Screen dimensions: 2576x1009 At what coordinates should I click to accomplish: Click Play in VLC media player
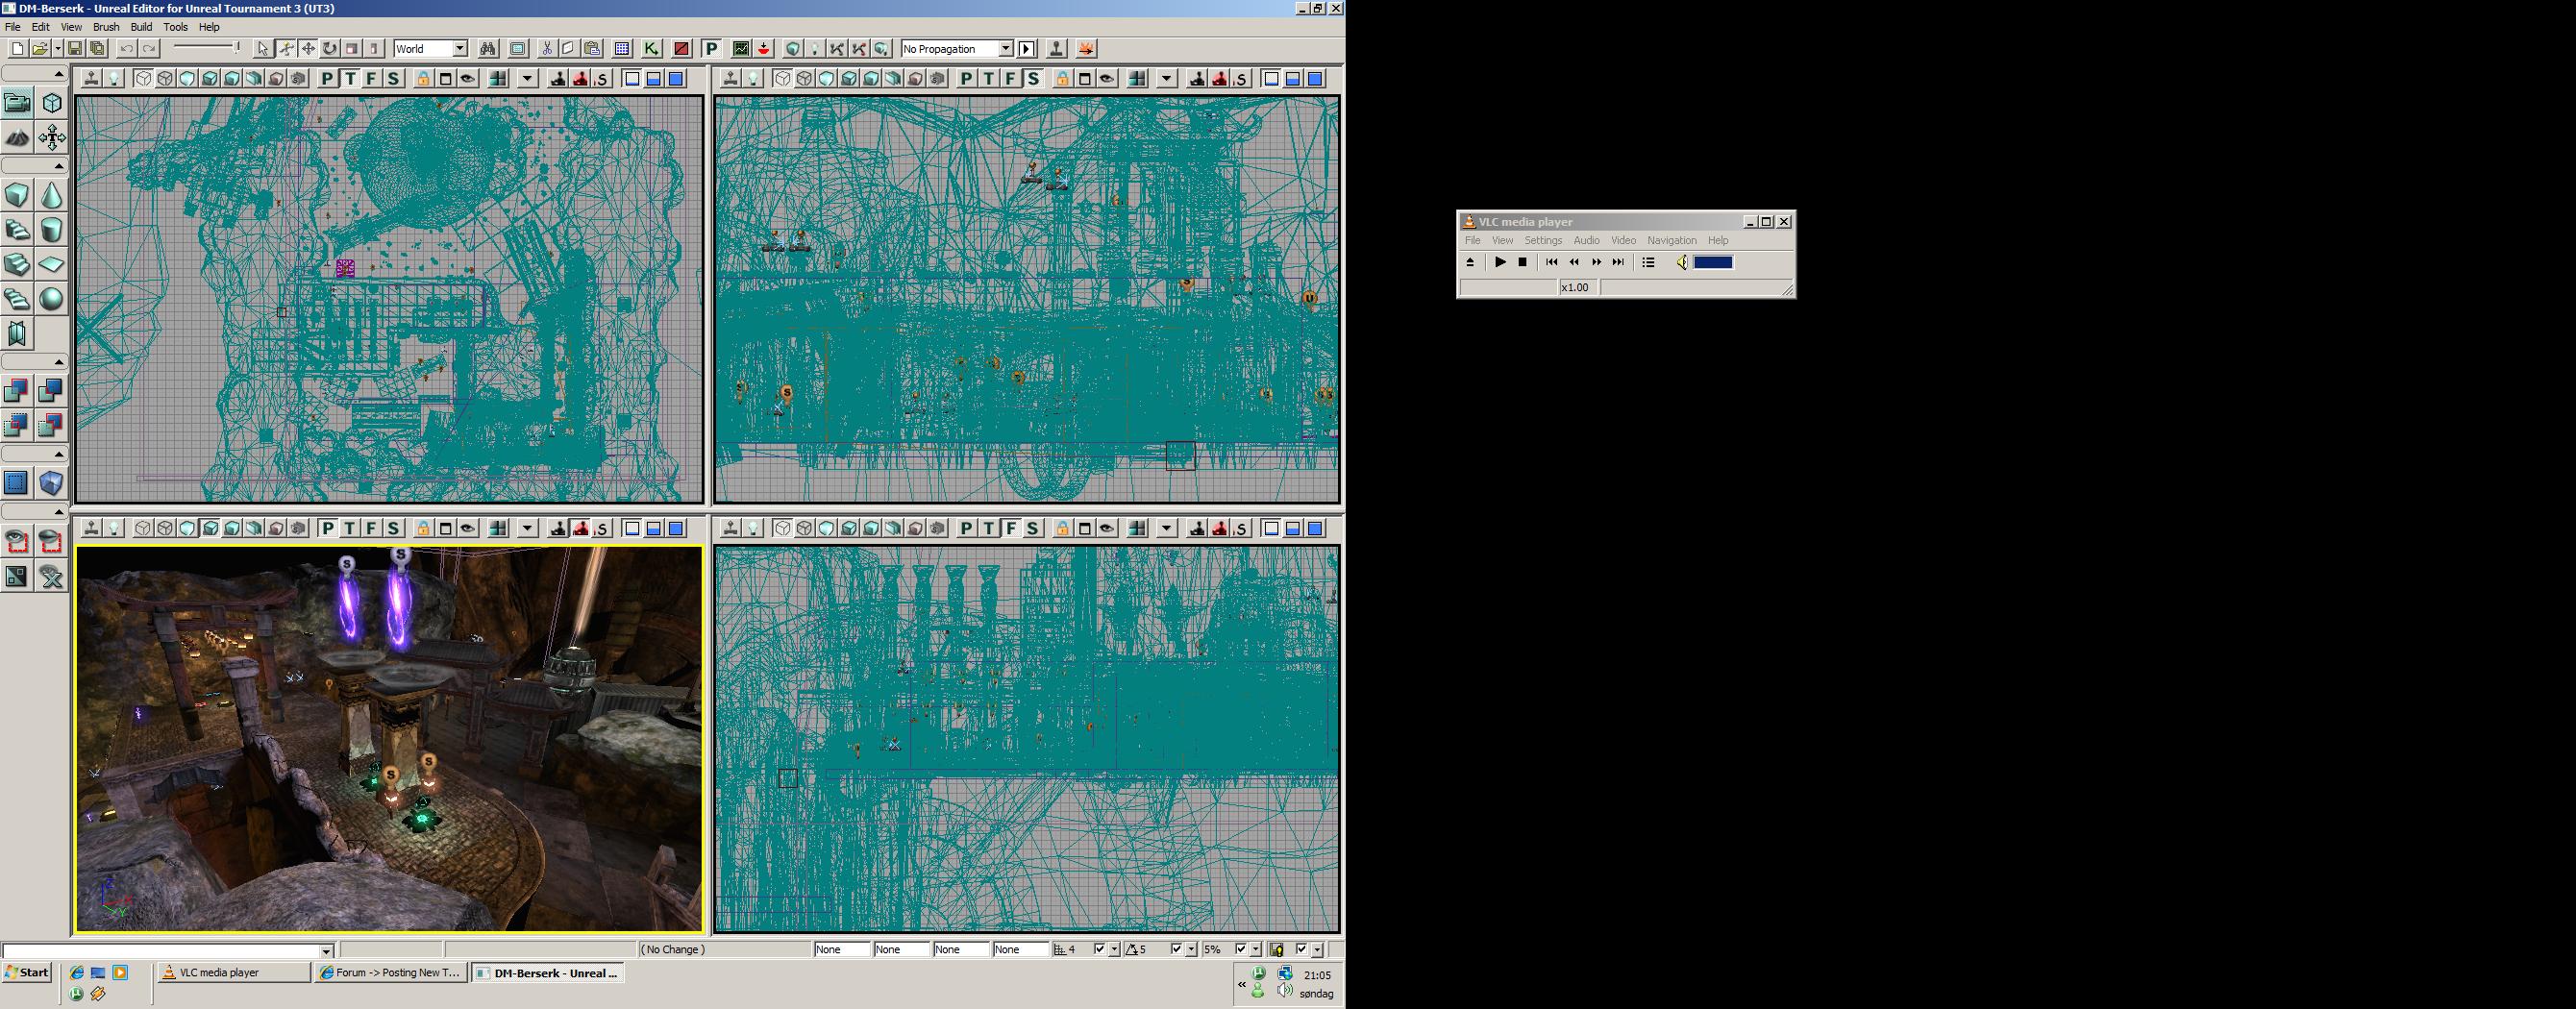pos(1500,262)
